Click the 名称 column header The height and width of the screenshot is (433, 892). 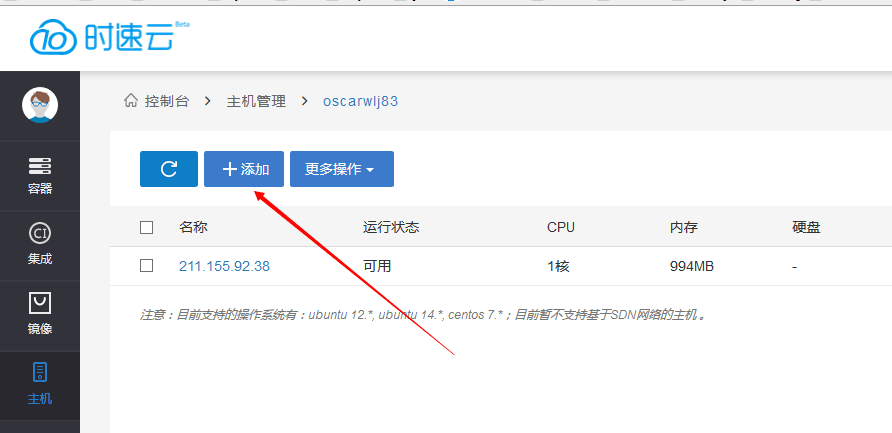coord(193,228)
